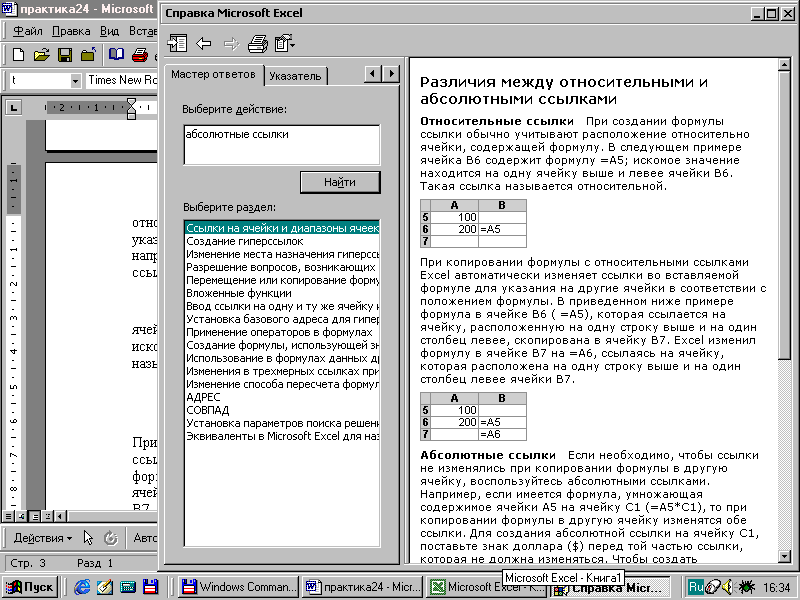Create a new document in Word toolbar

18,55
